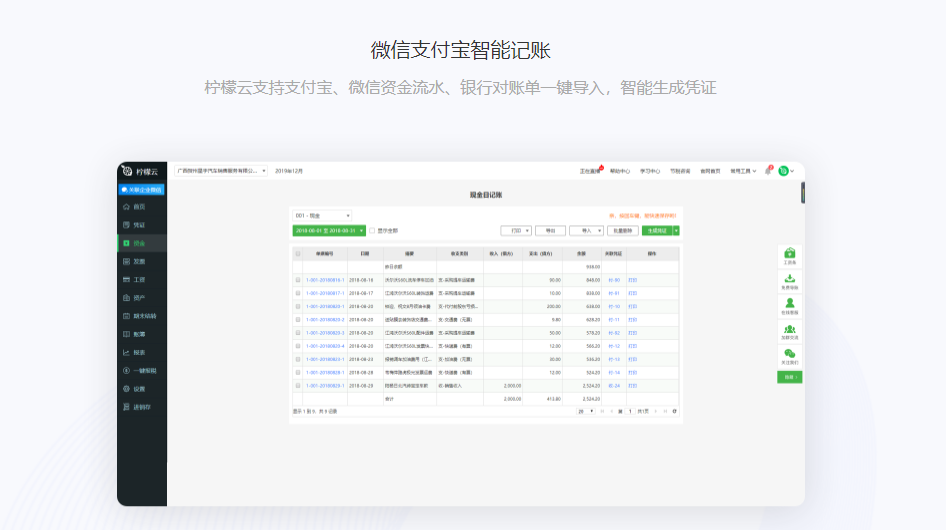The height and width of the screenshot is (530, 946).
Task: Check the row 1-001-20180816-1 checkbox
Action: 297,280
